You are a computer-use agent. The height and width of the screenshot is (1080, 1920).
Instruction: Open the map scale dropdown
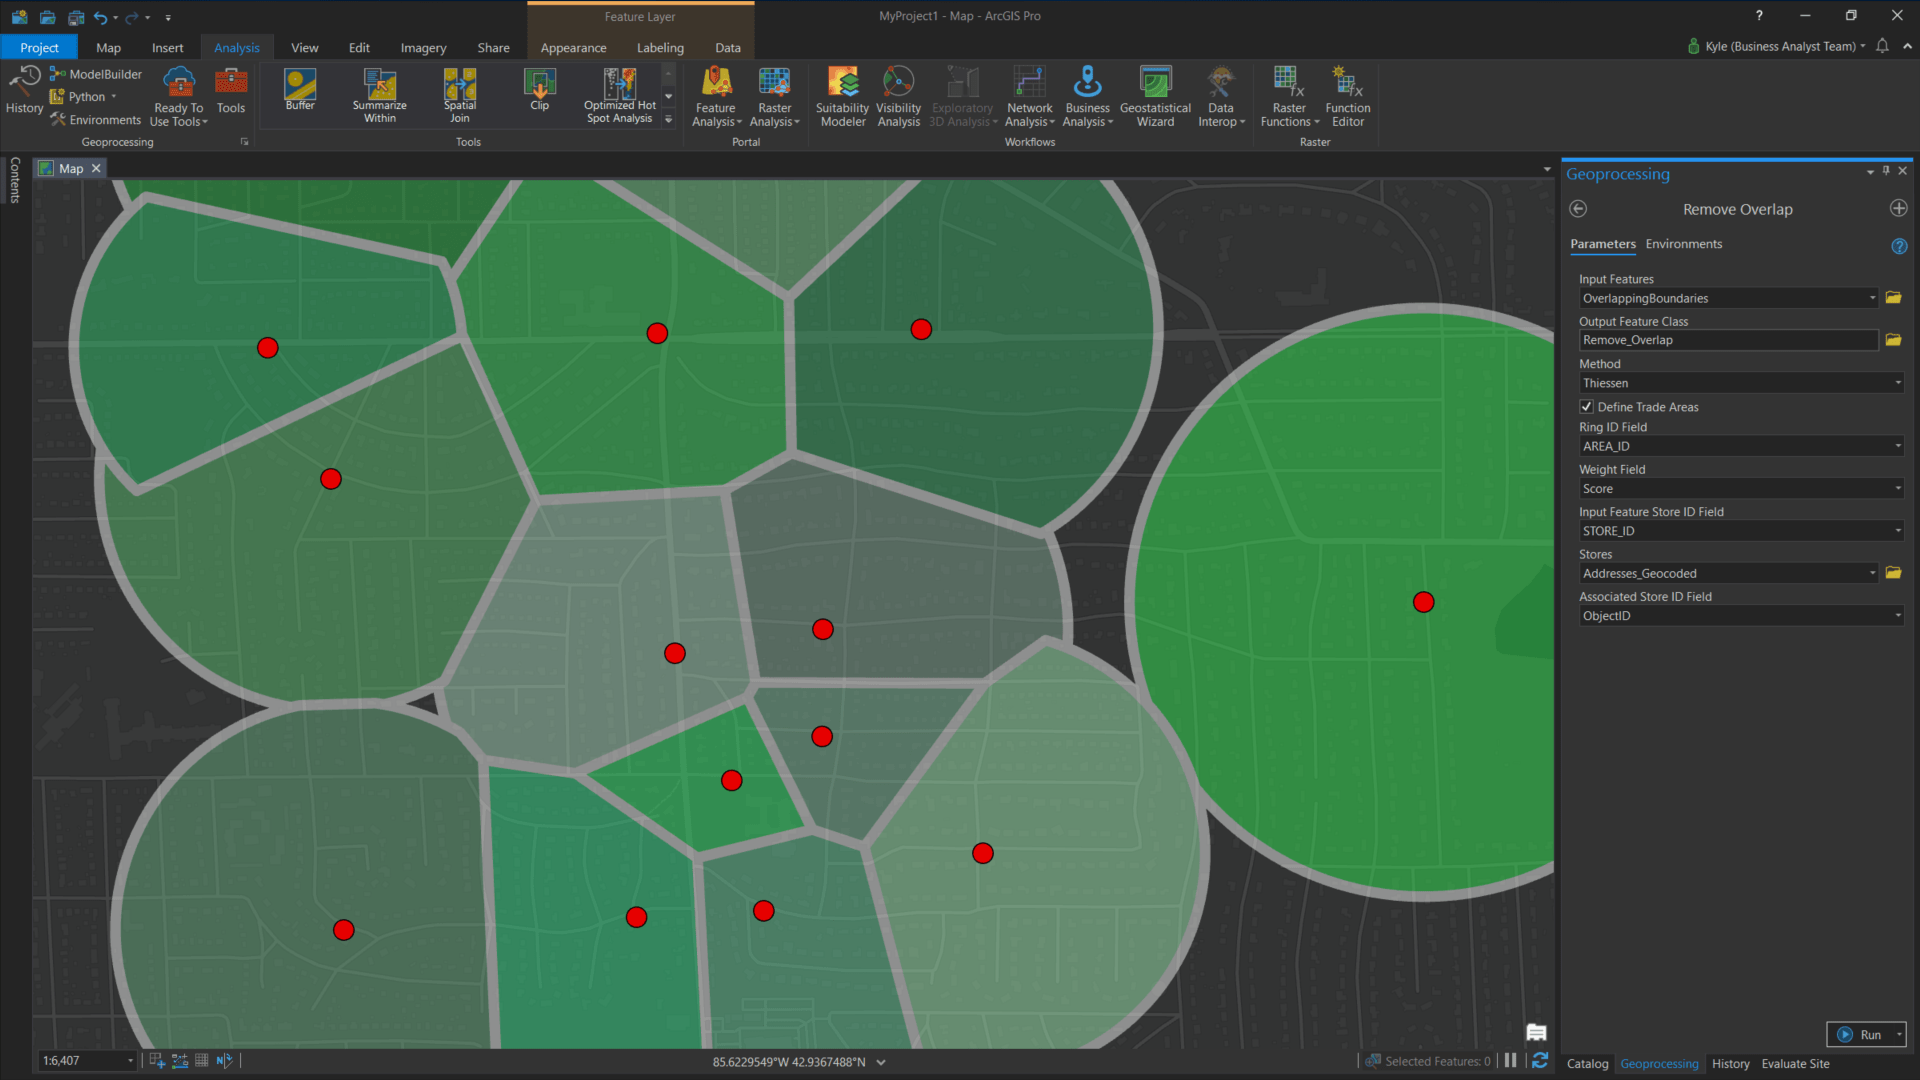coord(129,1060)
